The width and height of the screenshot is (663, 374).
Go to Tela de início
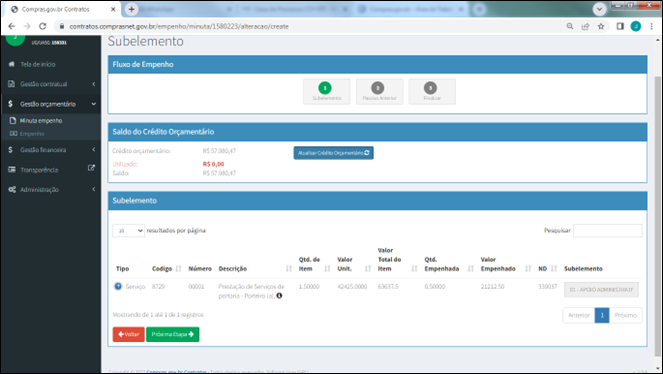(38, 64)
